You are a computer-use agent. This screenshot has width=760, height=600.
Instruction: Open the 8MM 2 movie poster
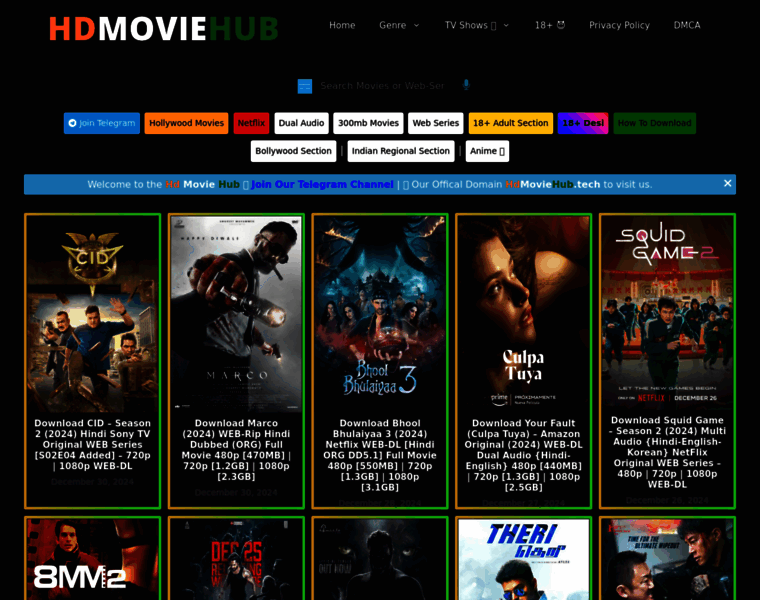click(93, 559)
